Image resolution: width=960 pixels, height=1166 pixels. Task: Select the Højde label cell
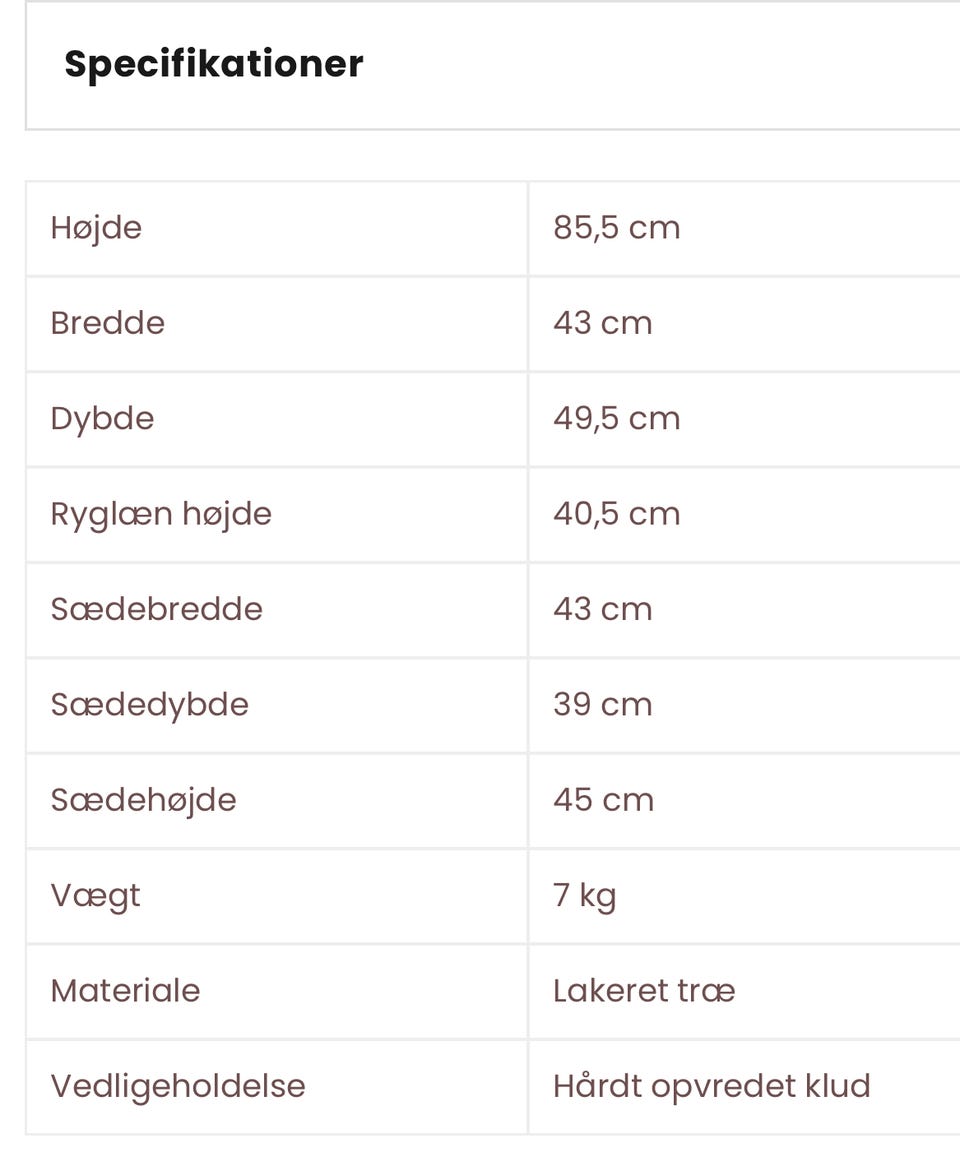tap(96, 228)
